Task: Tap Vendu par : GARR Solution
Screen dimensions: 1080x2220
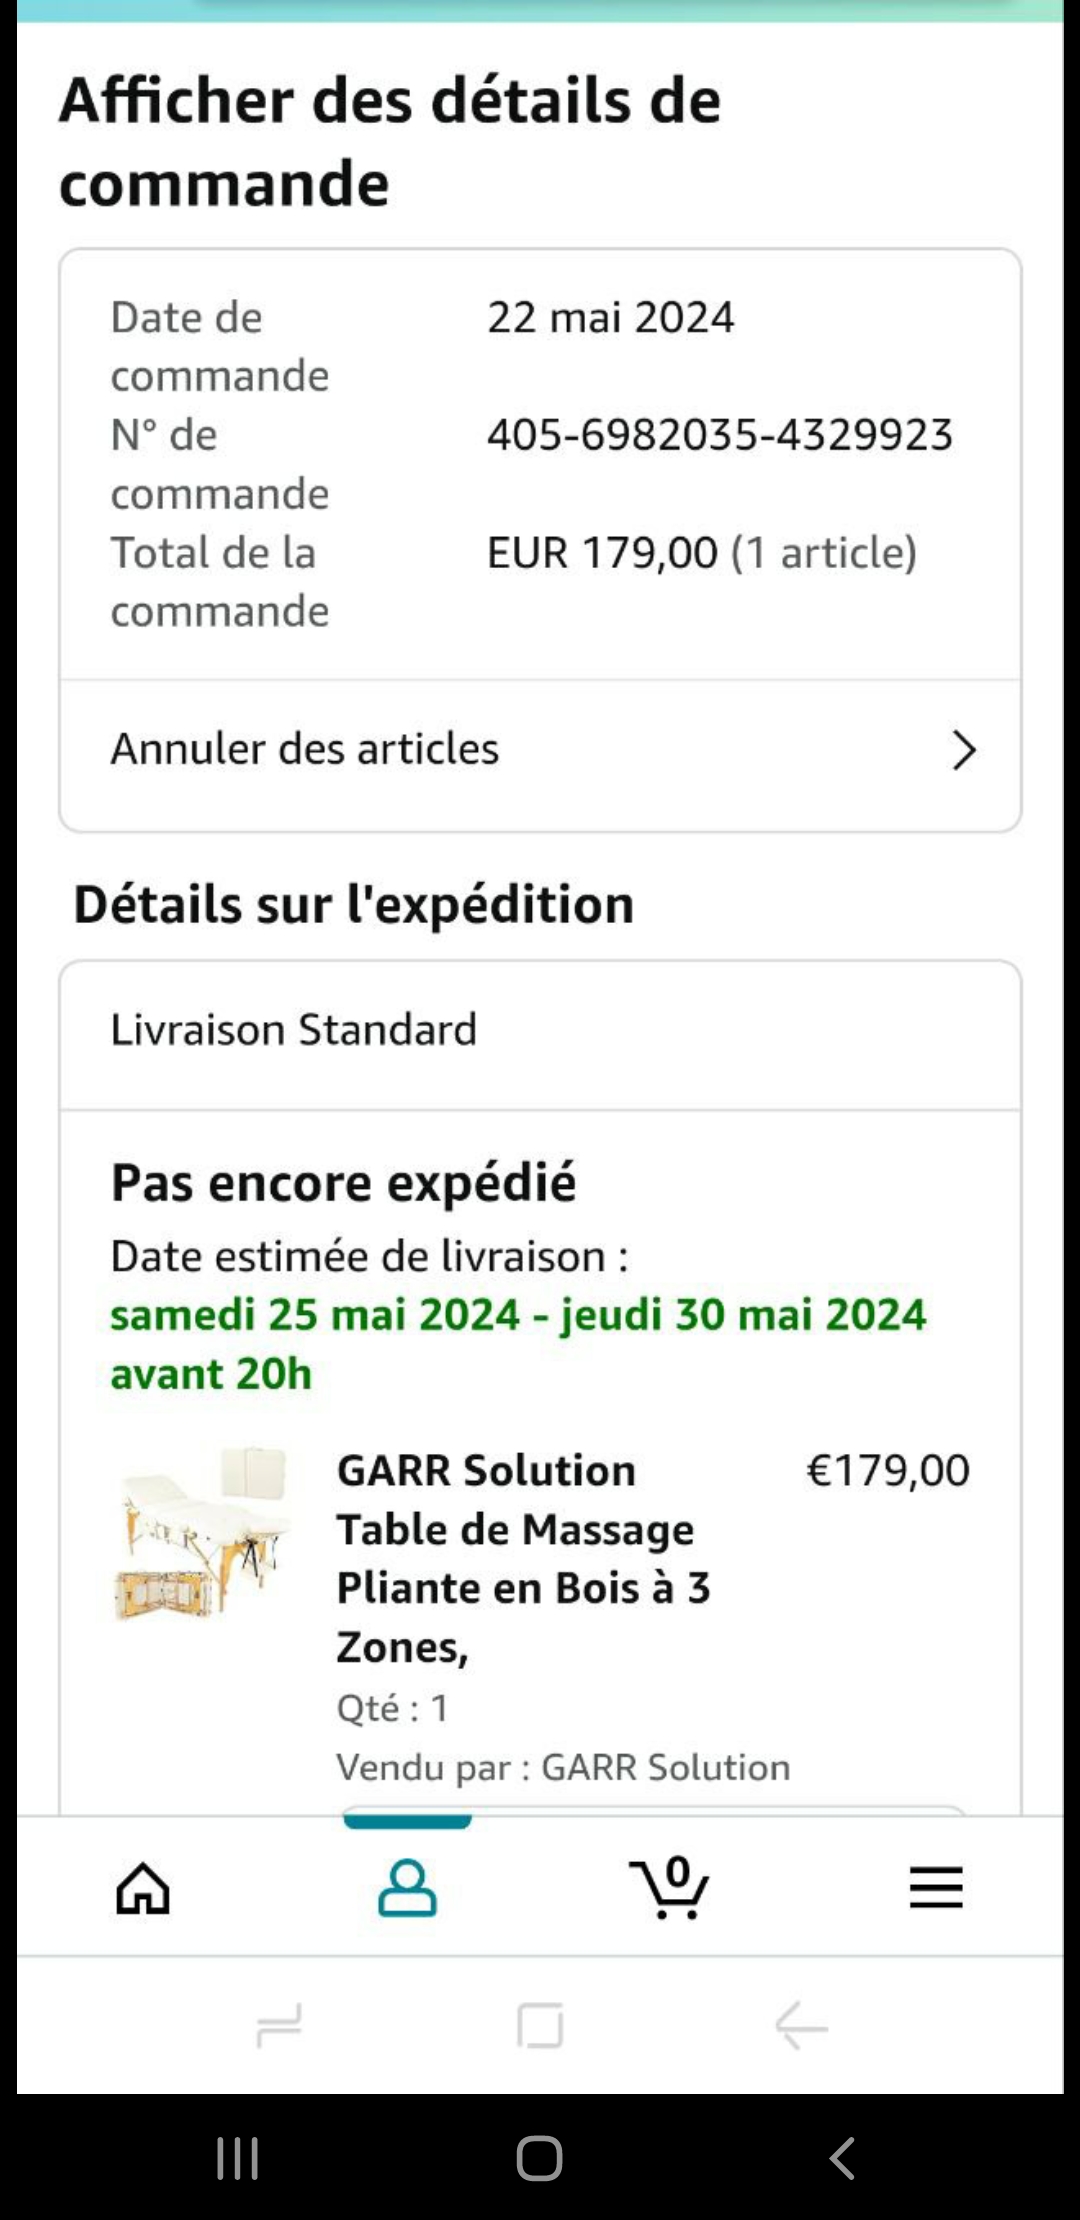Action: [x=563, y=1768]
